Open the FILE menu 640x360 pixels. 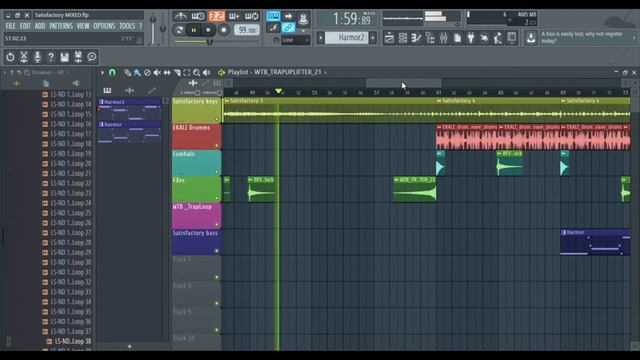[x=10, y=26]
